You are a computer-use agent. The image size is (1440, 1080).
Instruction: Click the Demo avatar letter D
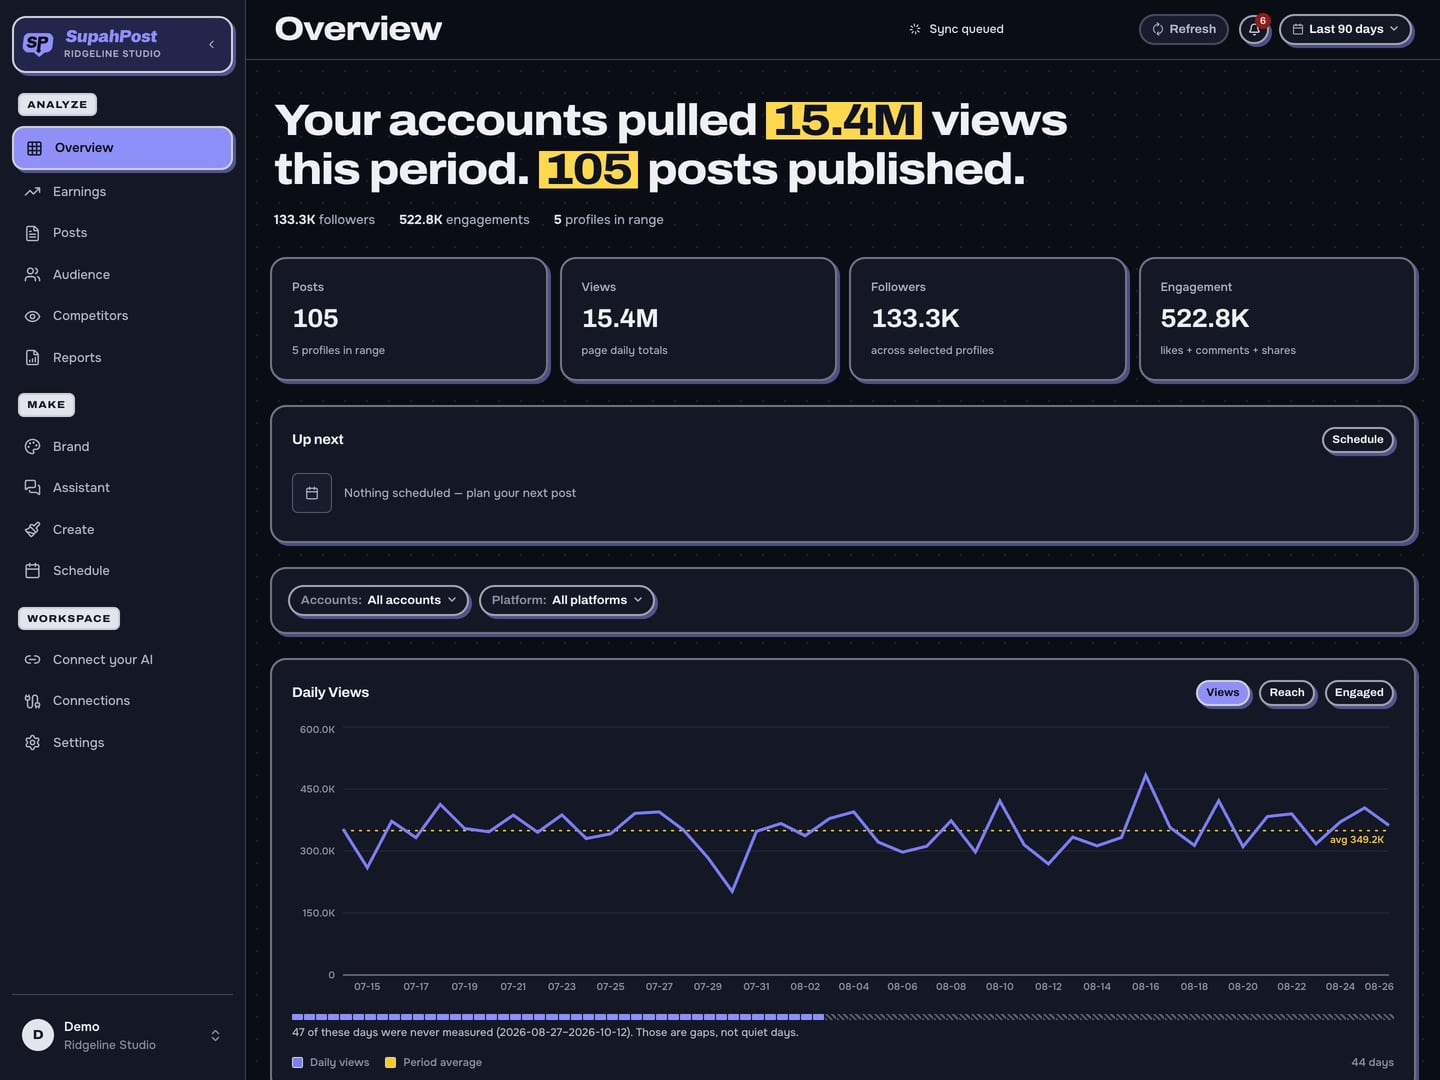(38, 1035)
